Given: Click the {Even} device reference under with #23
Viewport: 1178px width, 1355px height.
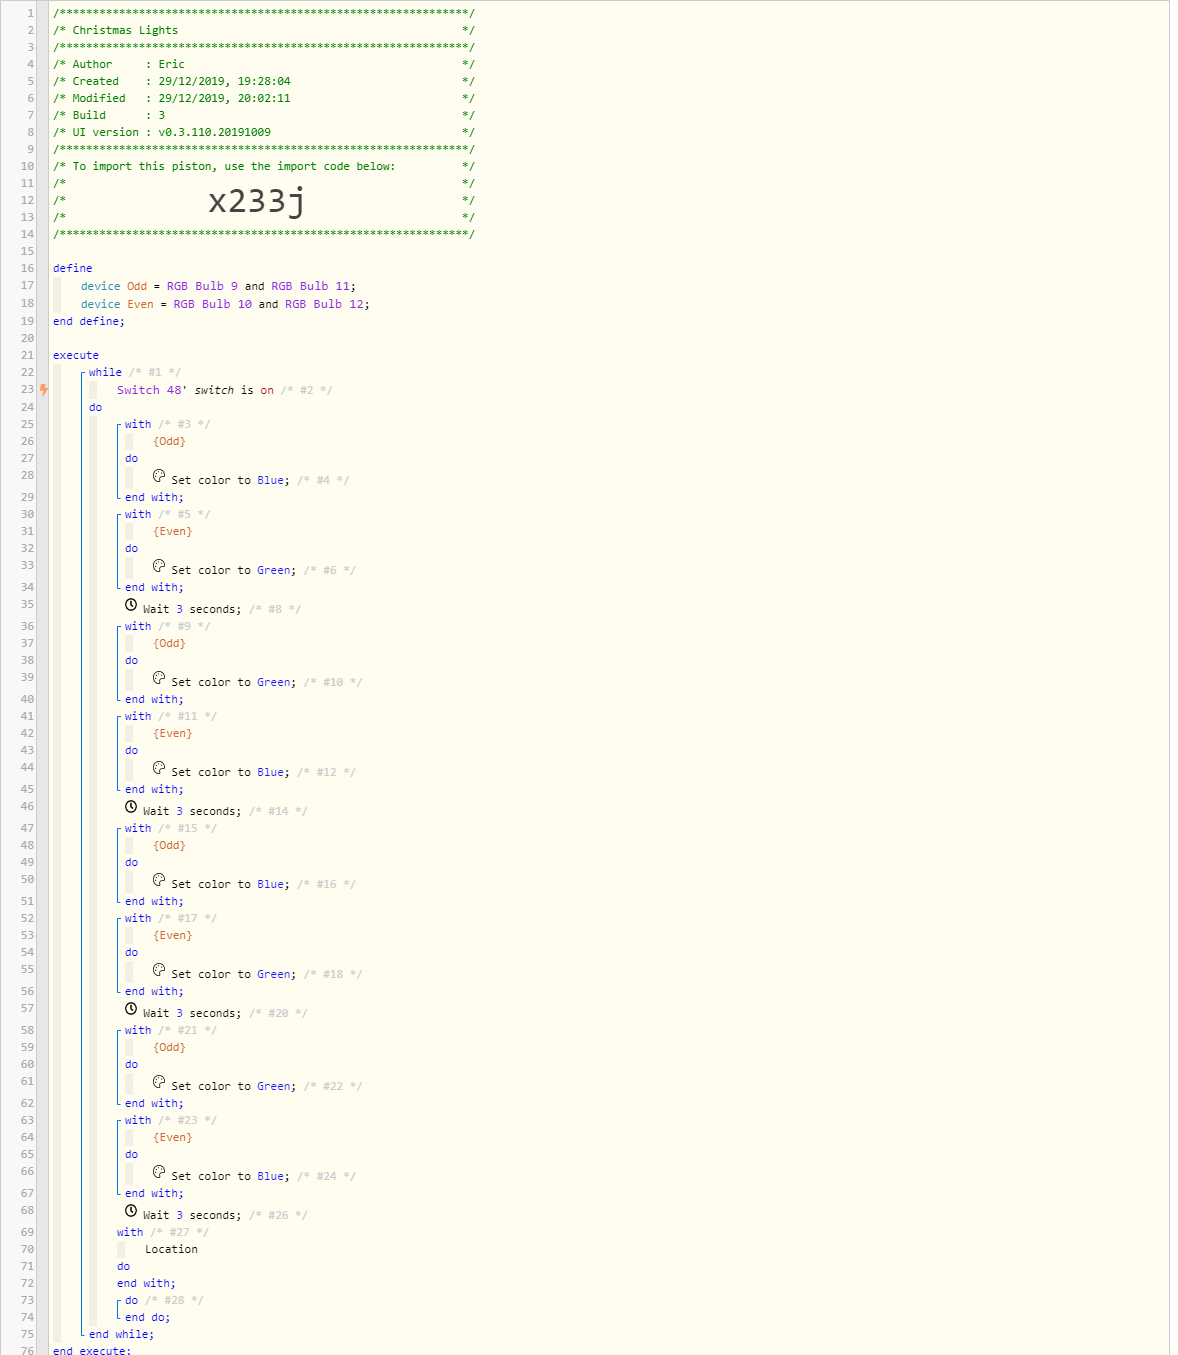Looking at the screenshot, I should pyautogui.click(x=172, y=1137).
